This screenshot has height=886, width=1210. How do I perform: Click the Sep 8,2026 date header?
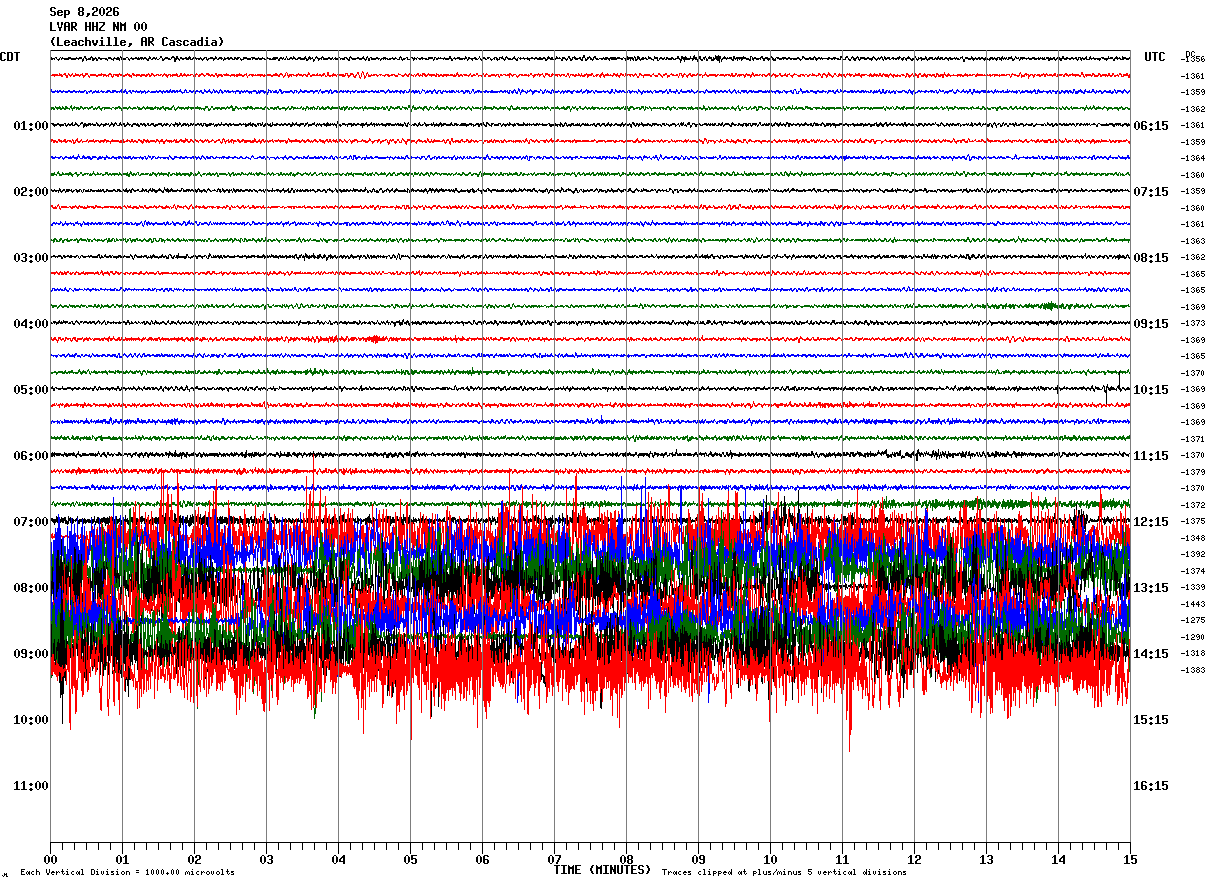[x=84, y=12]
